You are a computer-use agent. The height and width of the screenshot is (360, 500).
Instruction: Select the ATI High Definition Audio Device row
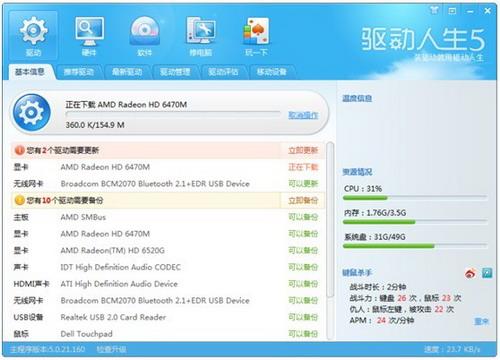(x=168, y=284)
